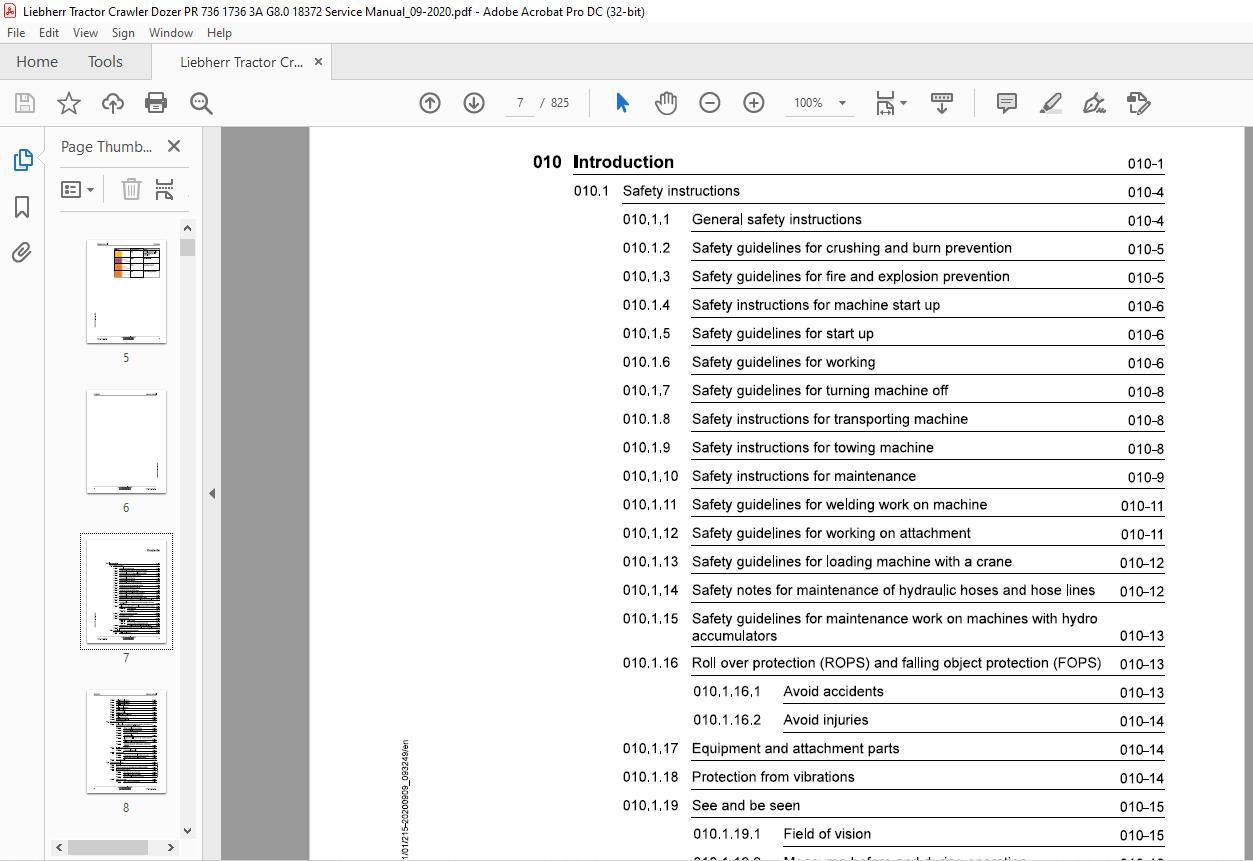This screenshot has width=1253, height=861.
Task: Open the Edit menu
Action: tap(49, 33)
